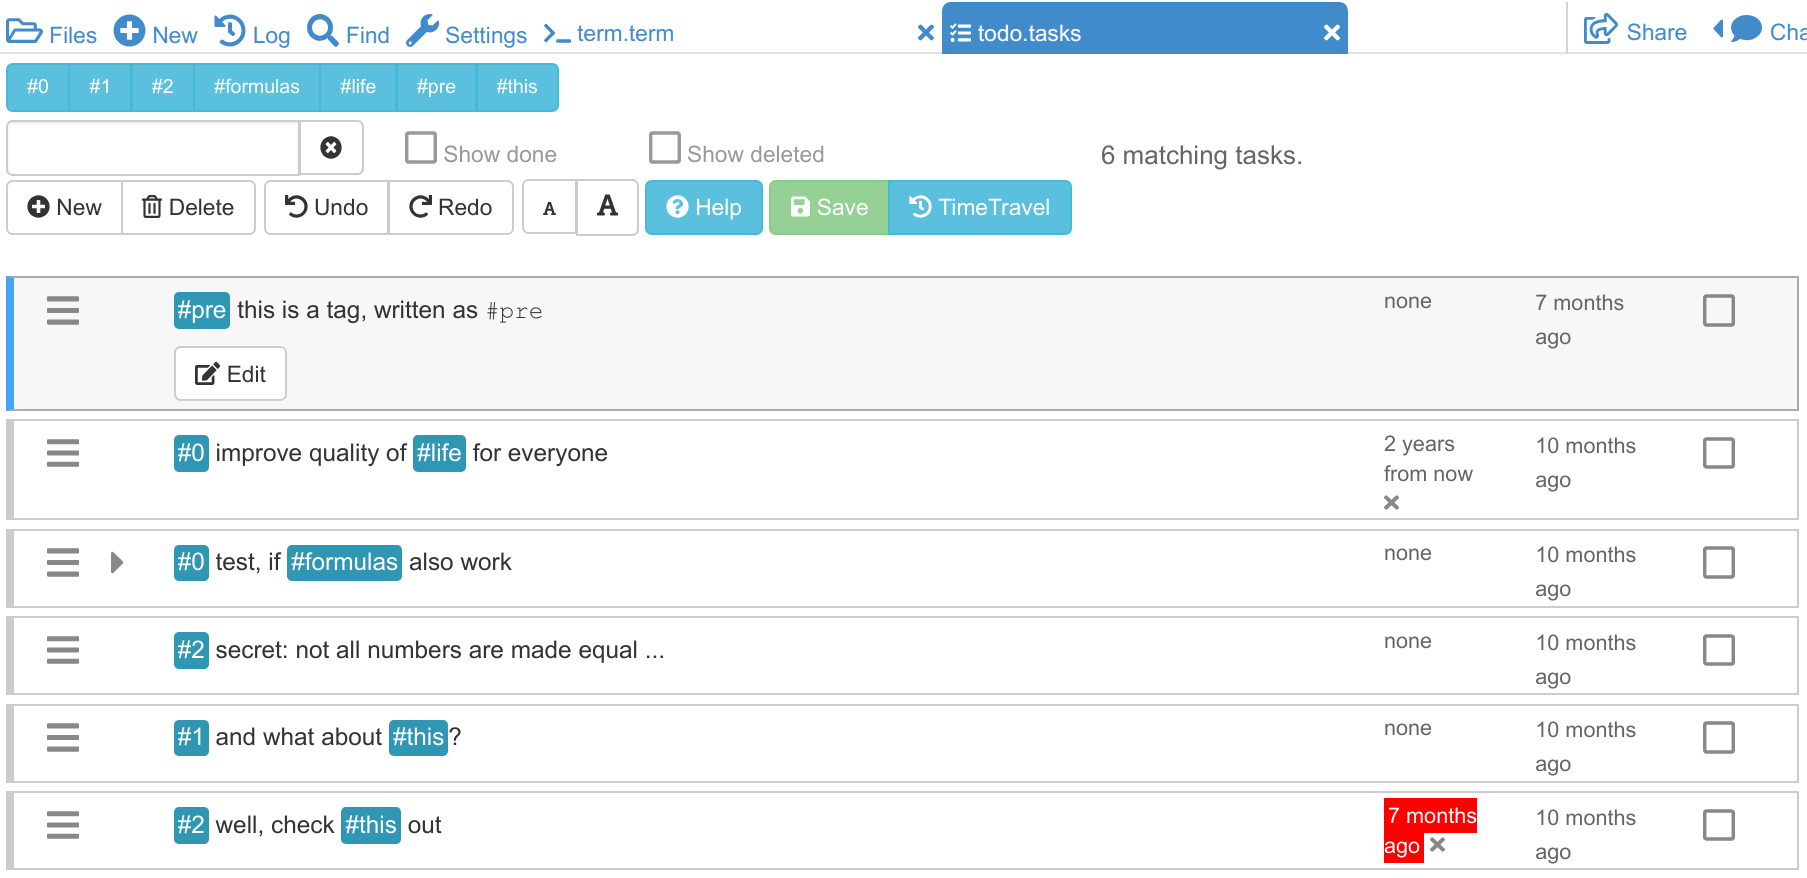Screen dimensions: 1807x878
Task: Open the Files browser
Action: point(52,34)
